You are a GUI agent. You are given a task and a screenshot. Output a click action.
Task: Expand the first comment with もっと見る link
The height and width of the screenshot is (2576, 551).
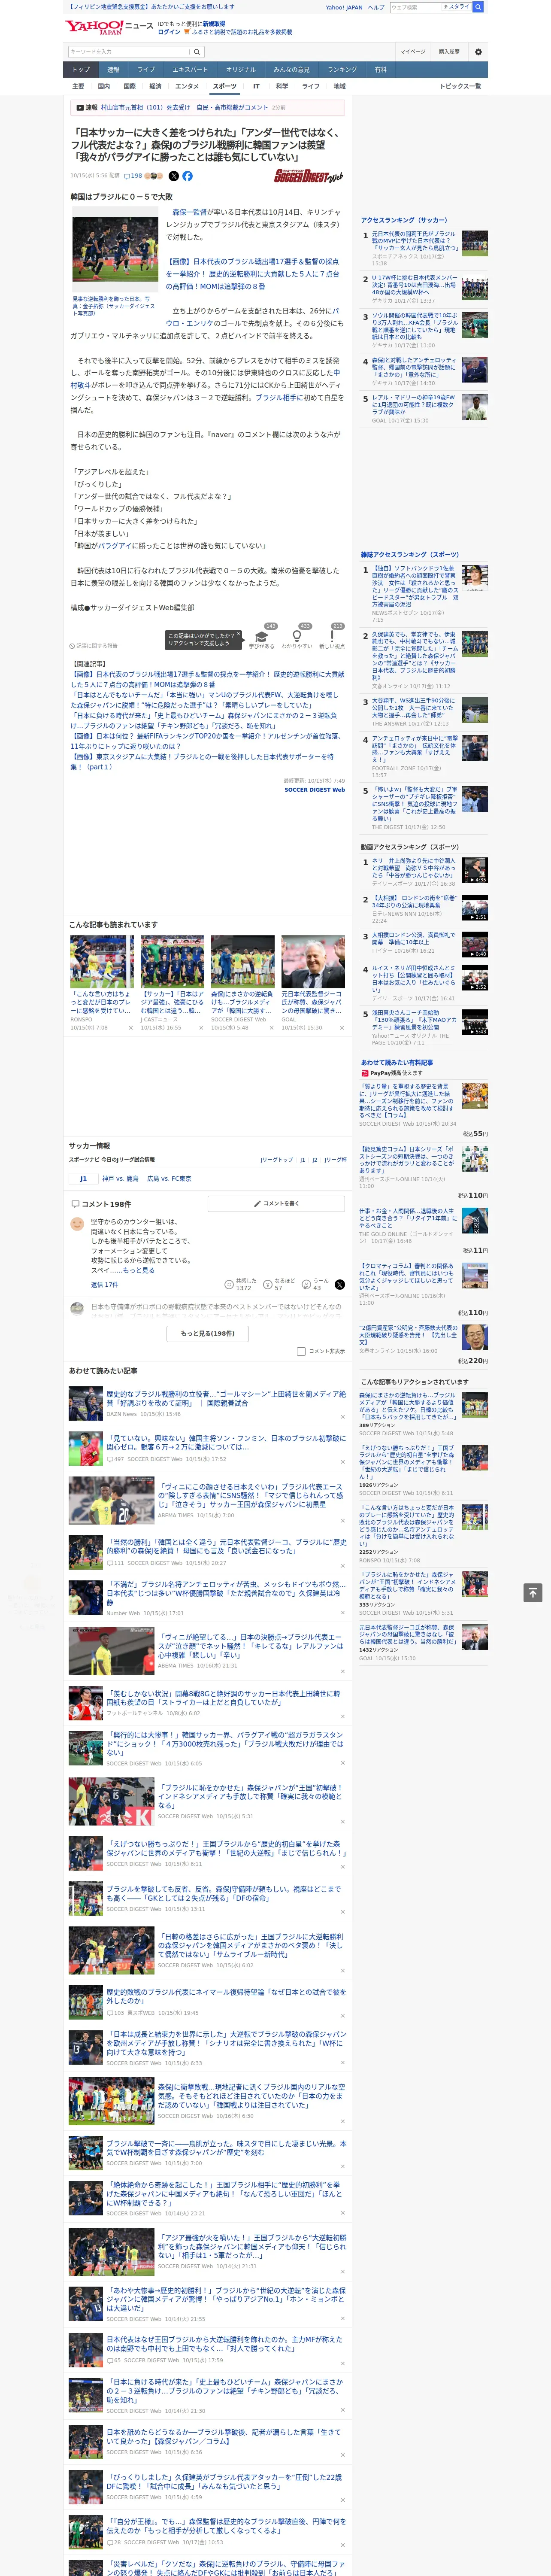139,1270
